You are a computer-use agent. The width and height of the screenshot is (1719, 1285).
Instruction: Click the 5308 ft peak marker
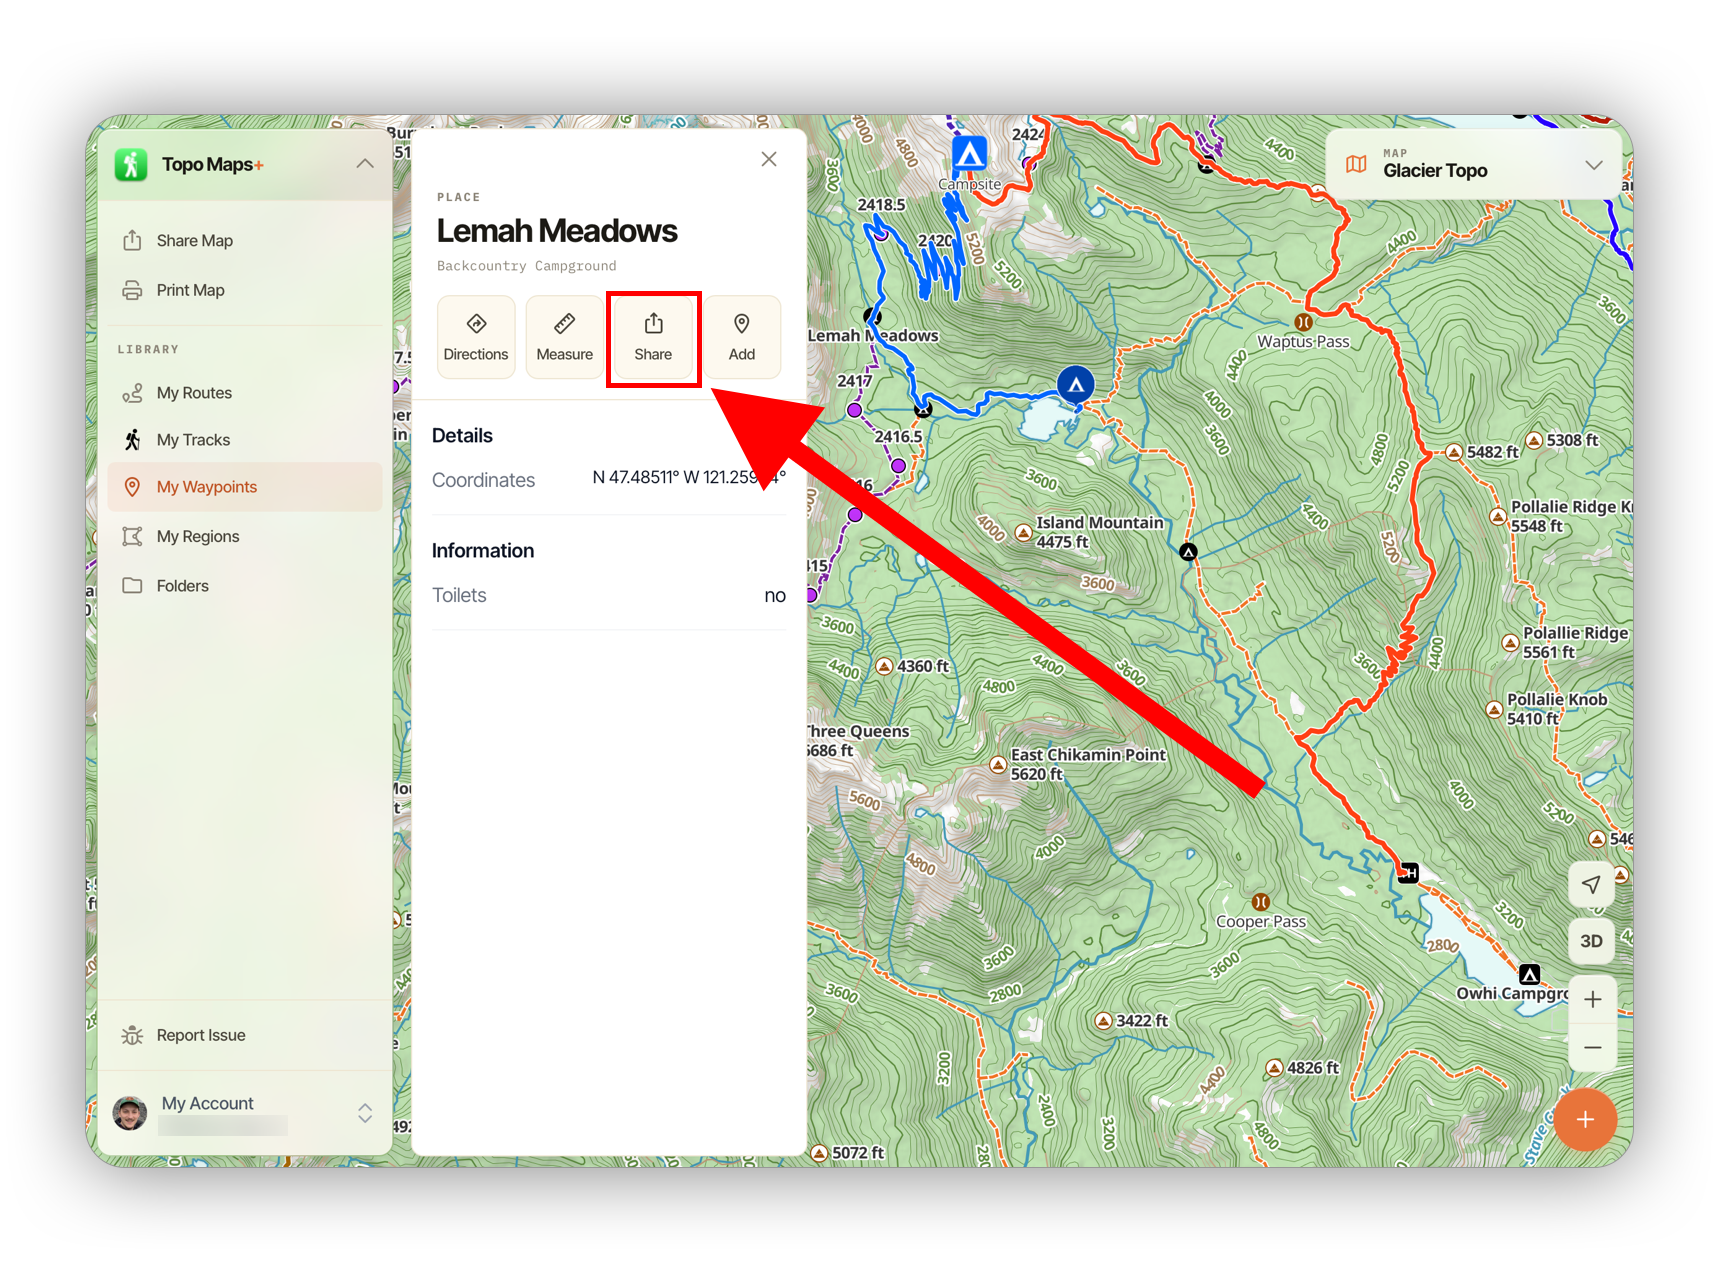[1534, 440]
